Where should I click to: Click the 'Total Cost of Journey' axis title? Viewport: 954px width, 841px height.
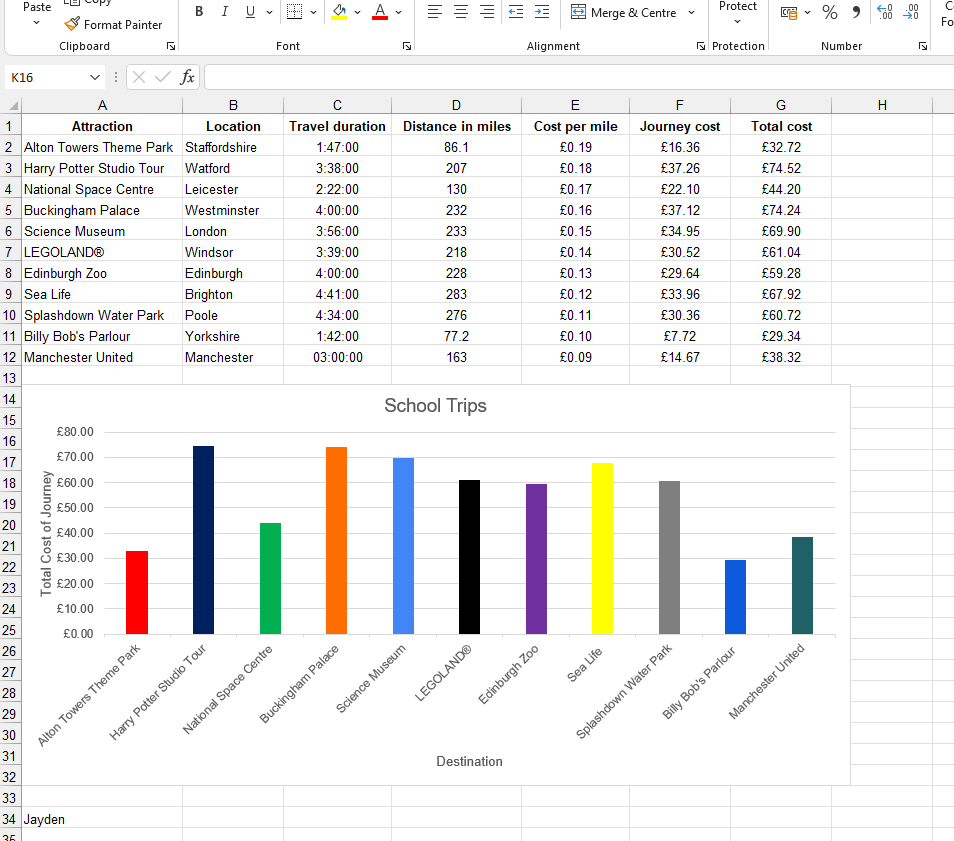46,534
